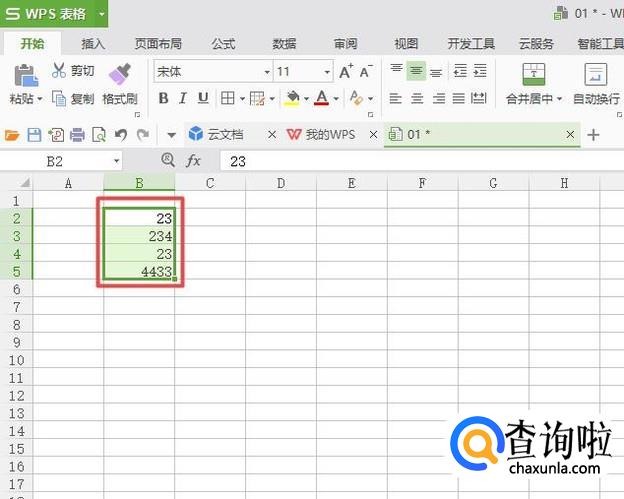Toggle Underline formatting
Image resolution: width=624 pixels, height=499 pixels.
coord(203,98)
